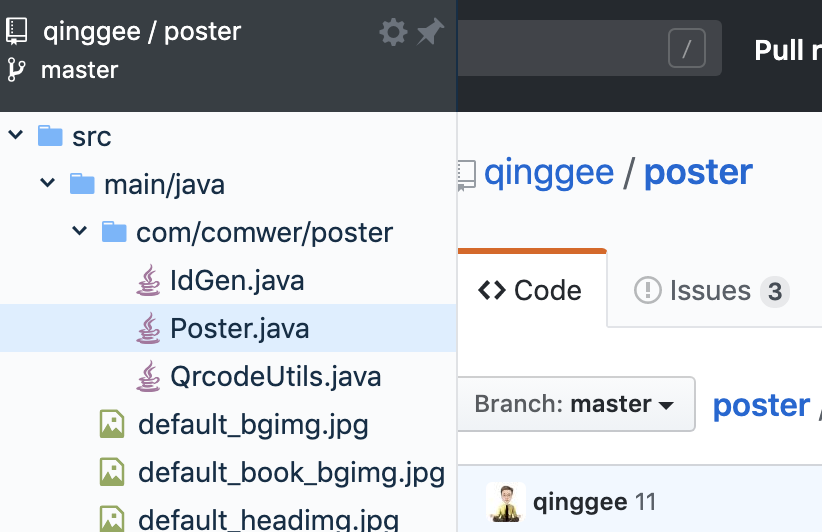Click the image icon beside default_bgimg.jpg
The image size is (822, 532).
point(112,425)
